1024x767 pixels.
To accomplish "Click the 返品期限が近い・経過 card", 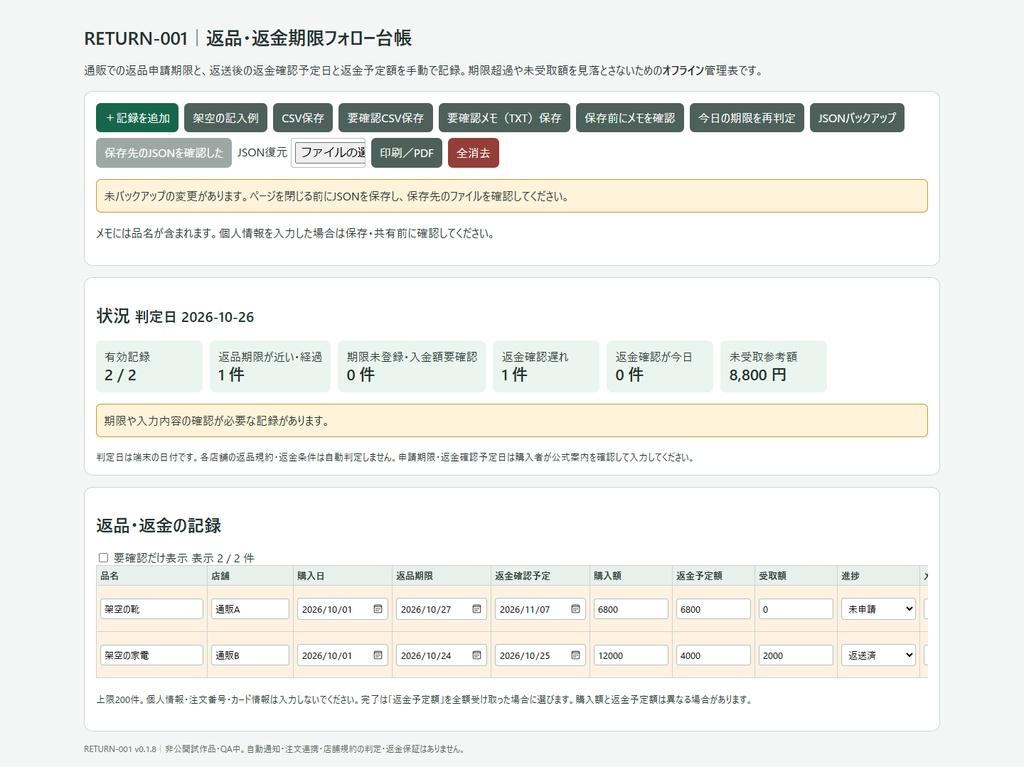I will point(270,367).
